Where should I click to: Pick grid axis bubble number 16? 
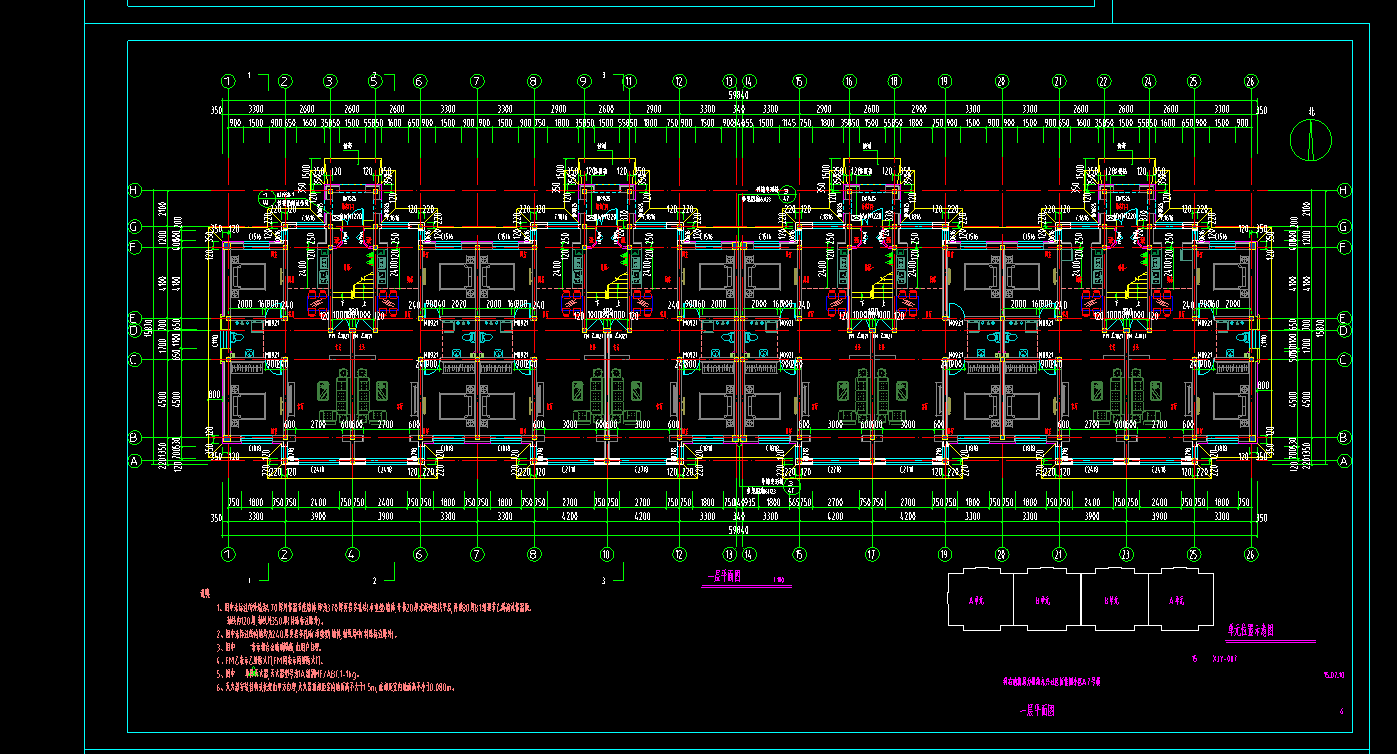click(850, 81)
